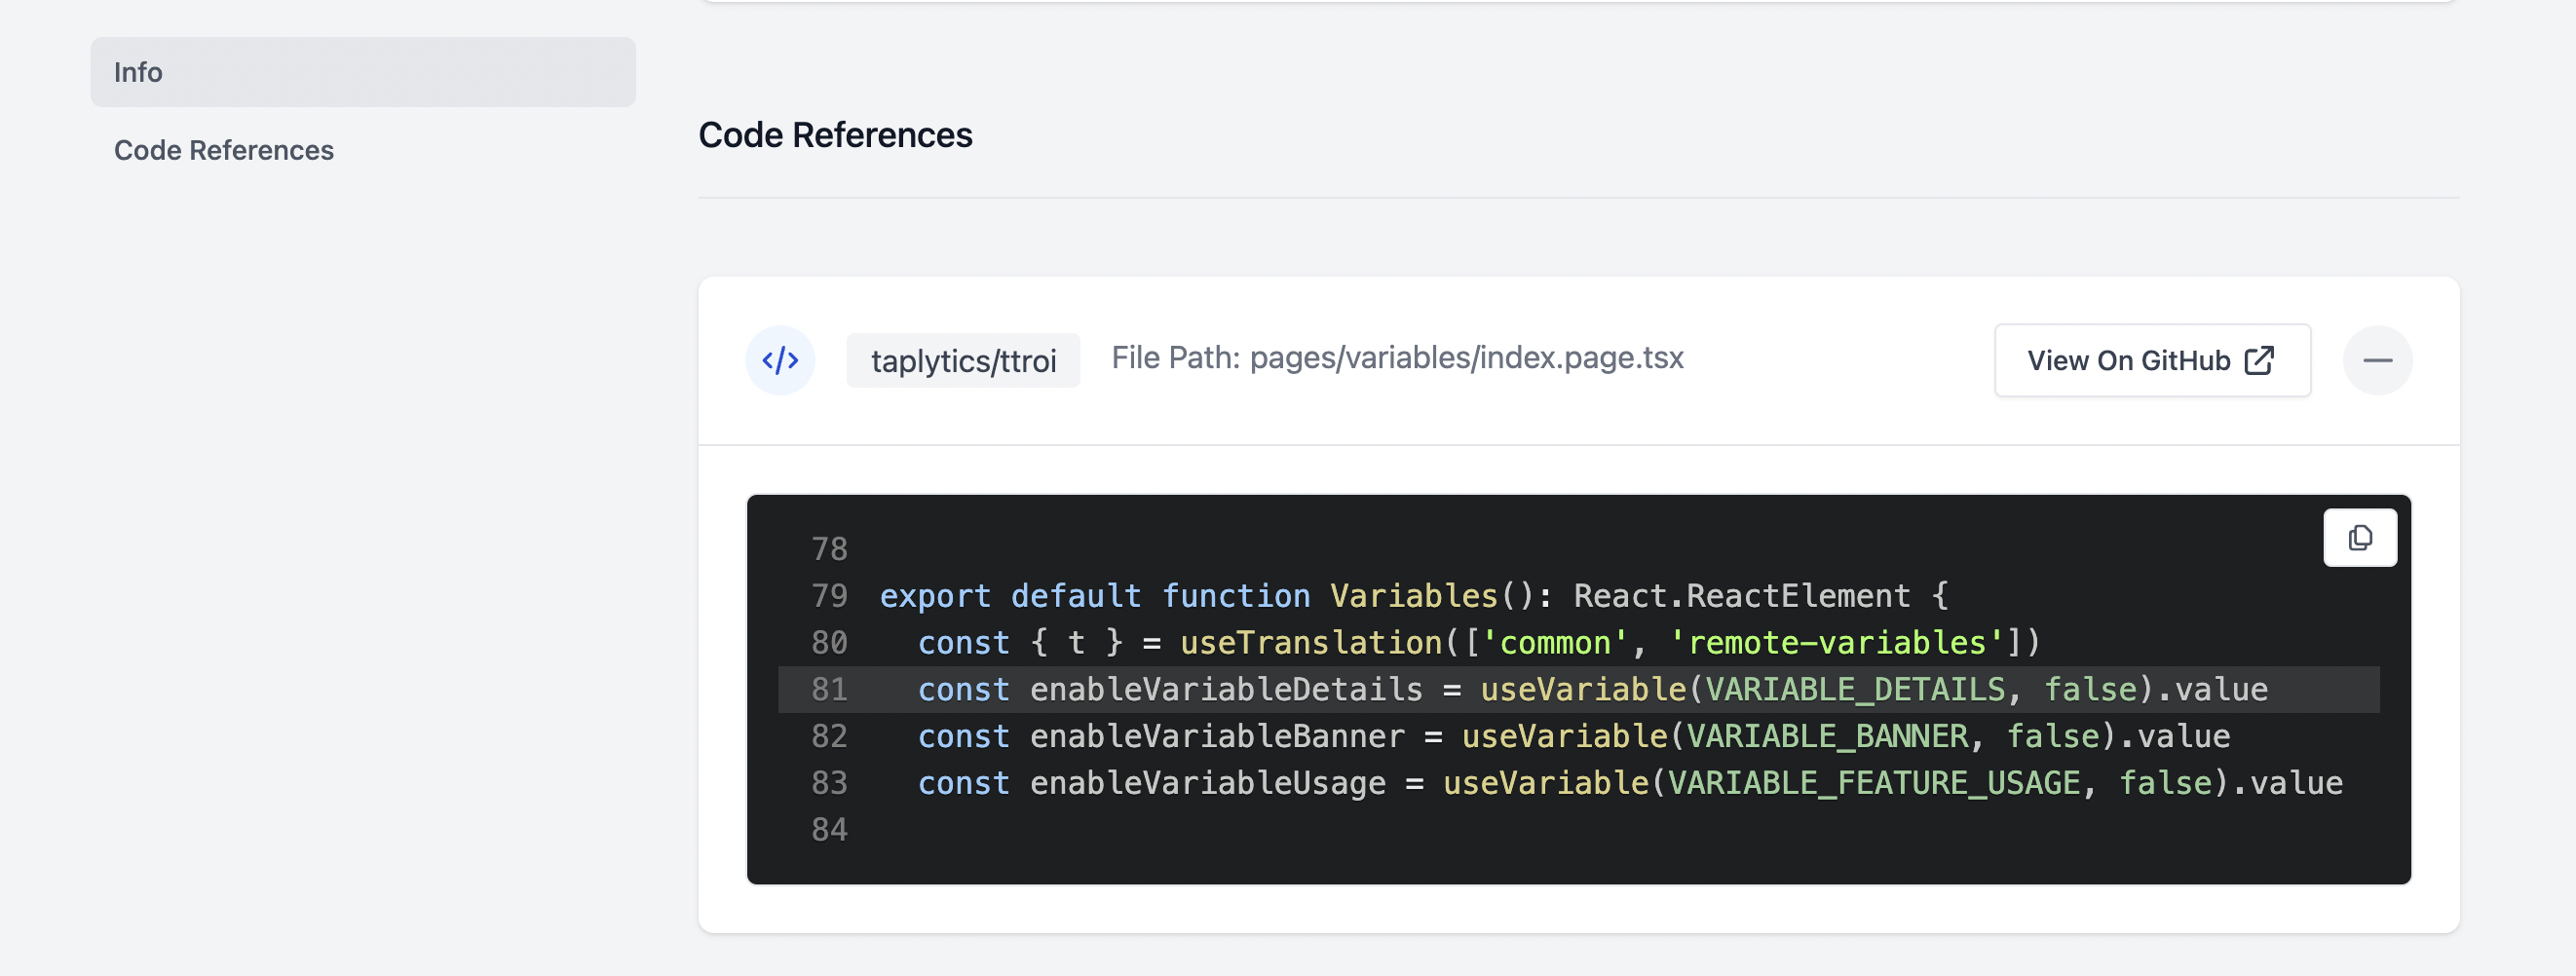
Task: Select the Info tab in the sidebar
Action: pyautogui.click(x=139, y=71)
